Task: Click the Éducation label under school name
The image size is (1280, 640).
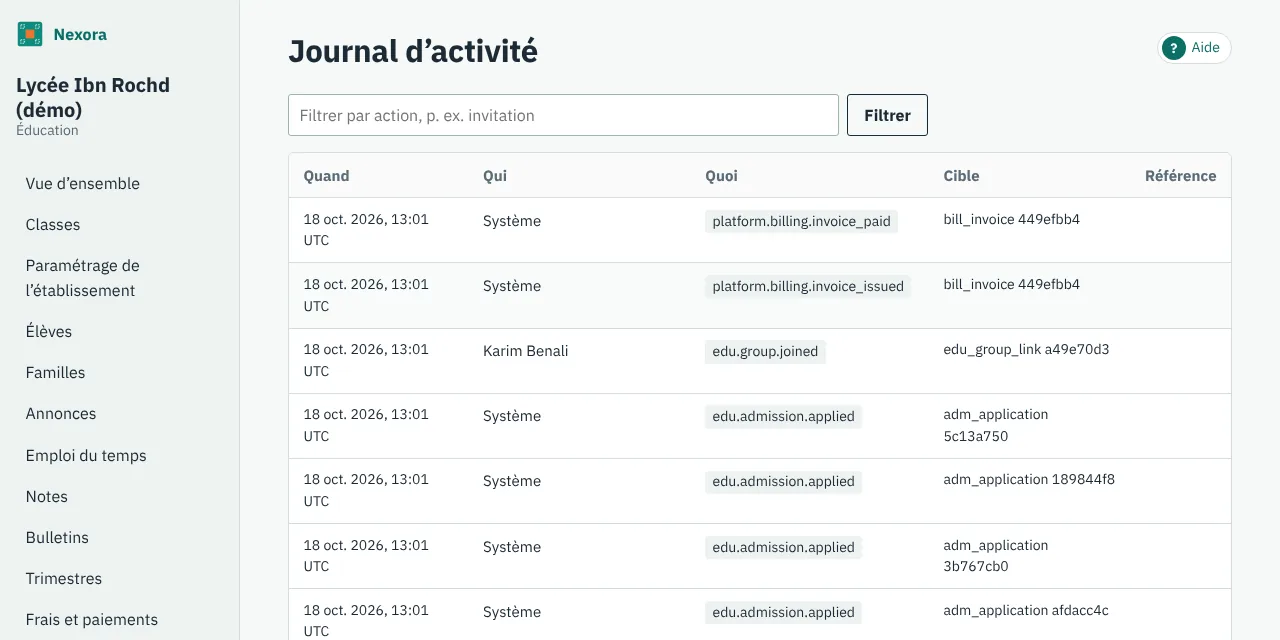Action: [x=47, y=131]
